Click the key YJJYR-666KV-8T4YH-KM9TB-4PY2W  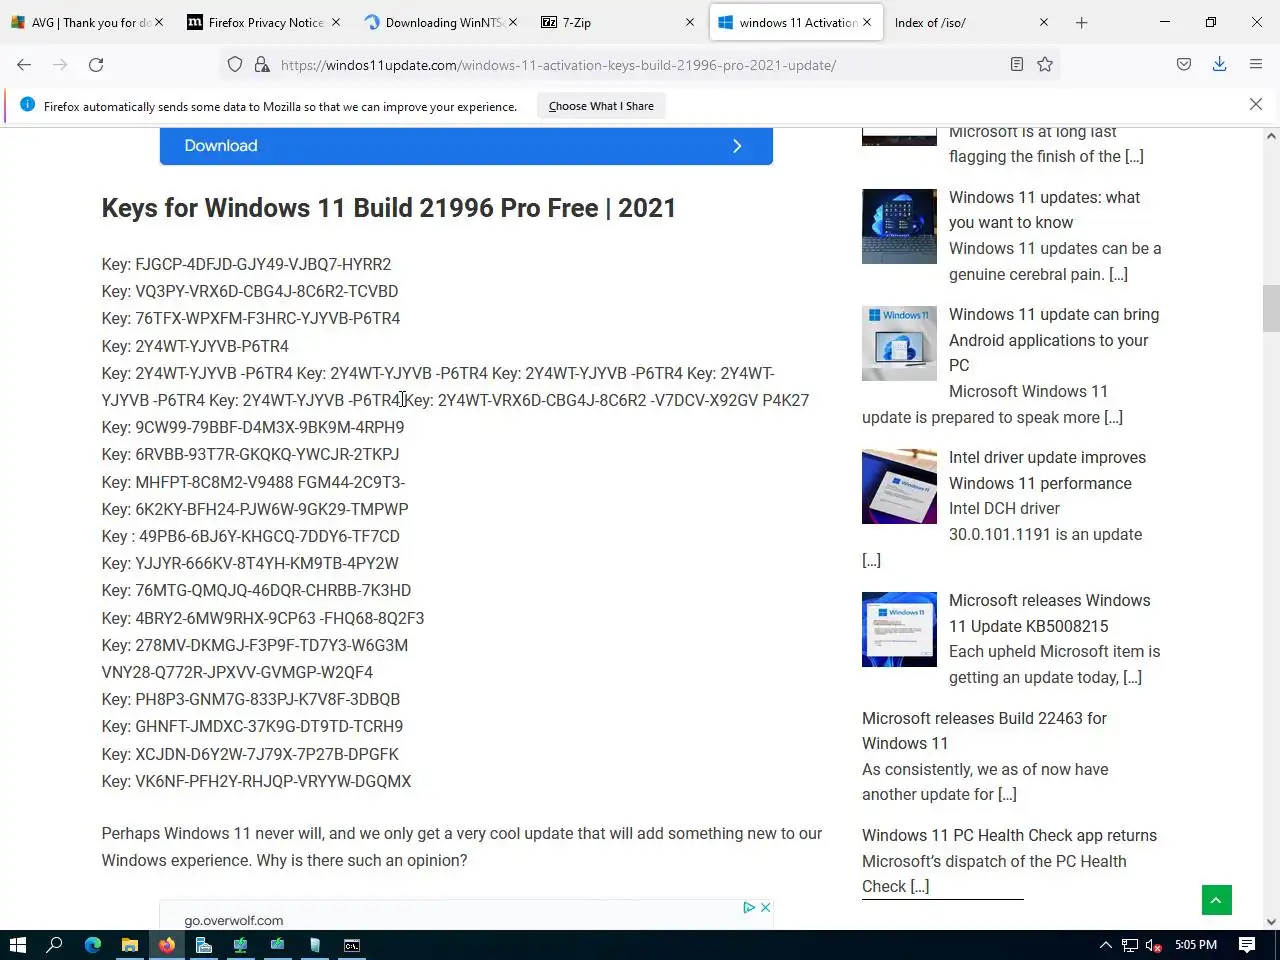(267, 564)
